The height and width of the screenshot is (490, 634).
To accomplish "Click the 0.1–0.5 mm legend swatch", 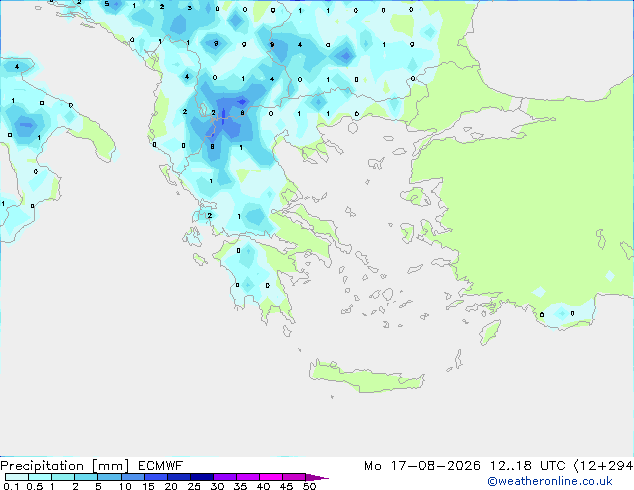I will (x=17, y=477).
